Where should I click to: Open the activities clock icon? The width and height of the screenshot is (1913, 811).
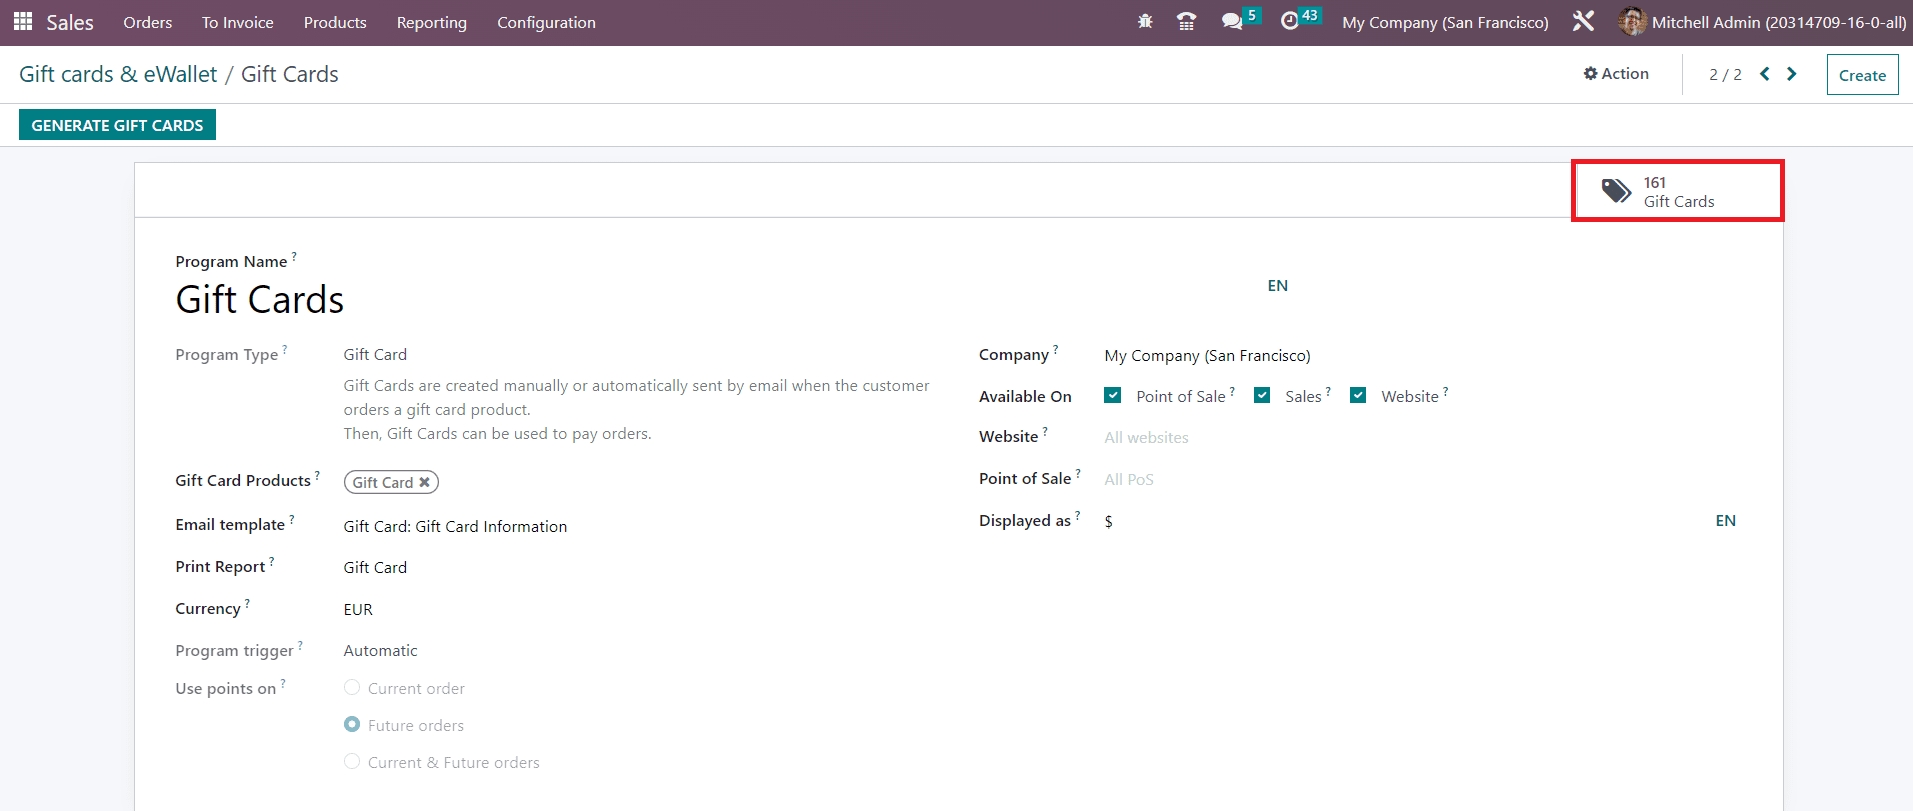coord(1290,22)
